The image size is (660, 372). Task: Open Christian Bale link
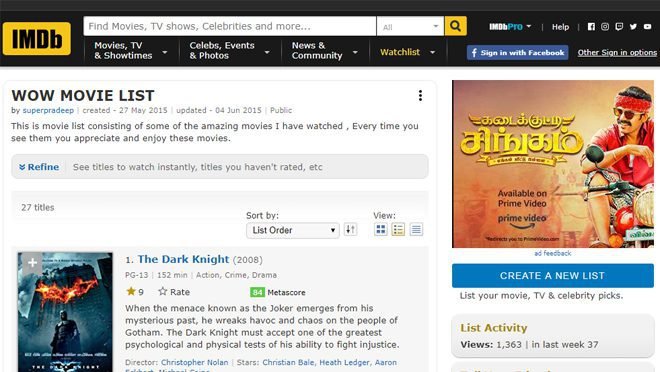(288, 362)
